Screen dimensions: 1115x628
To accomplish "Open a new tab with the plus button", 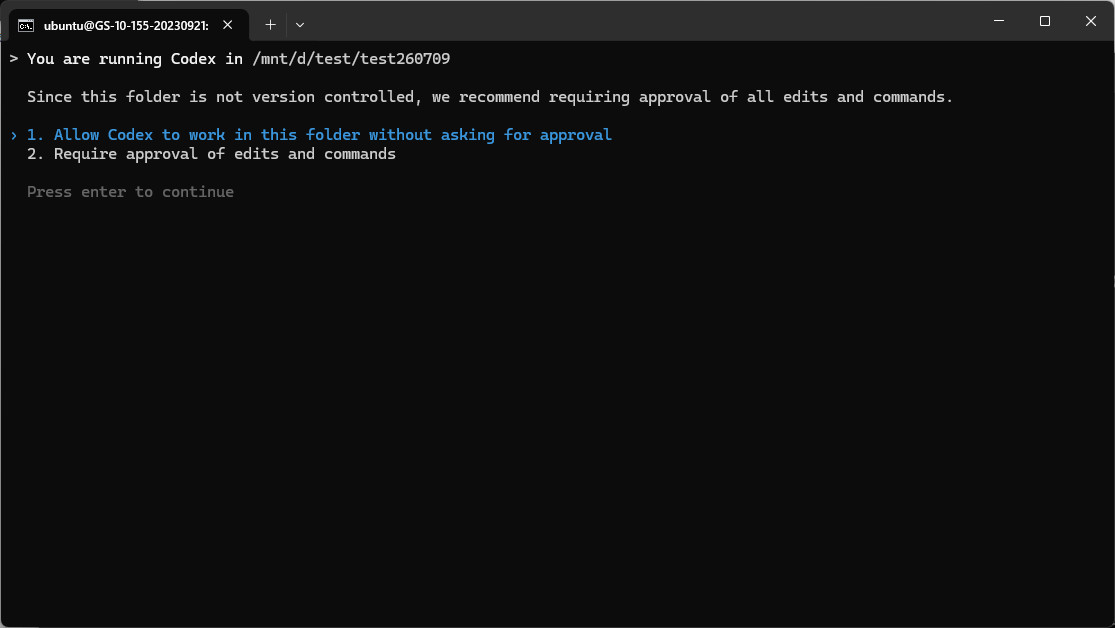I will [270, 25].
